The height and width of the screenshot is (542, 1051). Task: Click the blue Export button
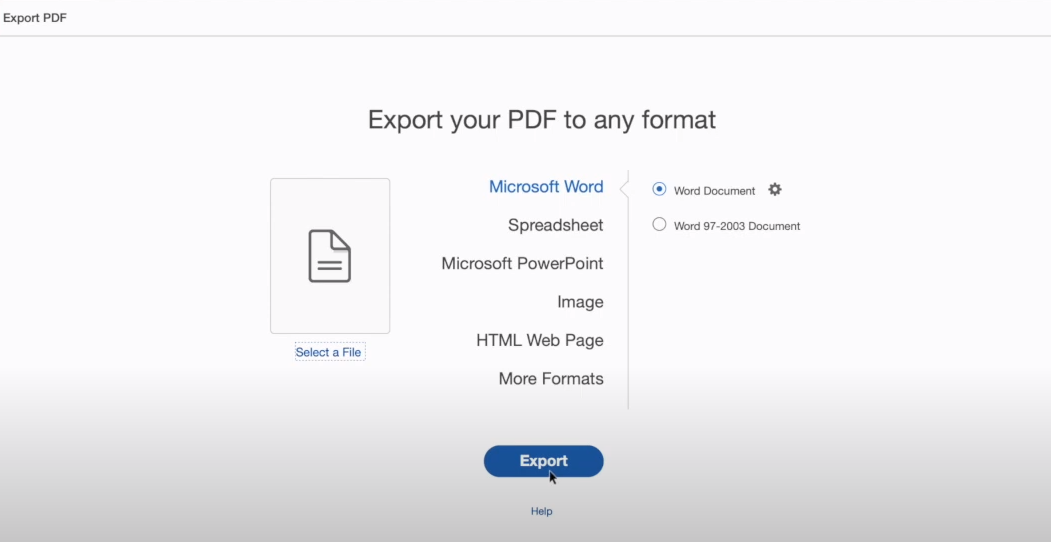tap(544, 461)
